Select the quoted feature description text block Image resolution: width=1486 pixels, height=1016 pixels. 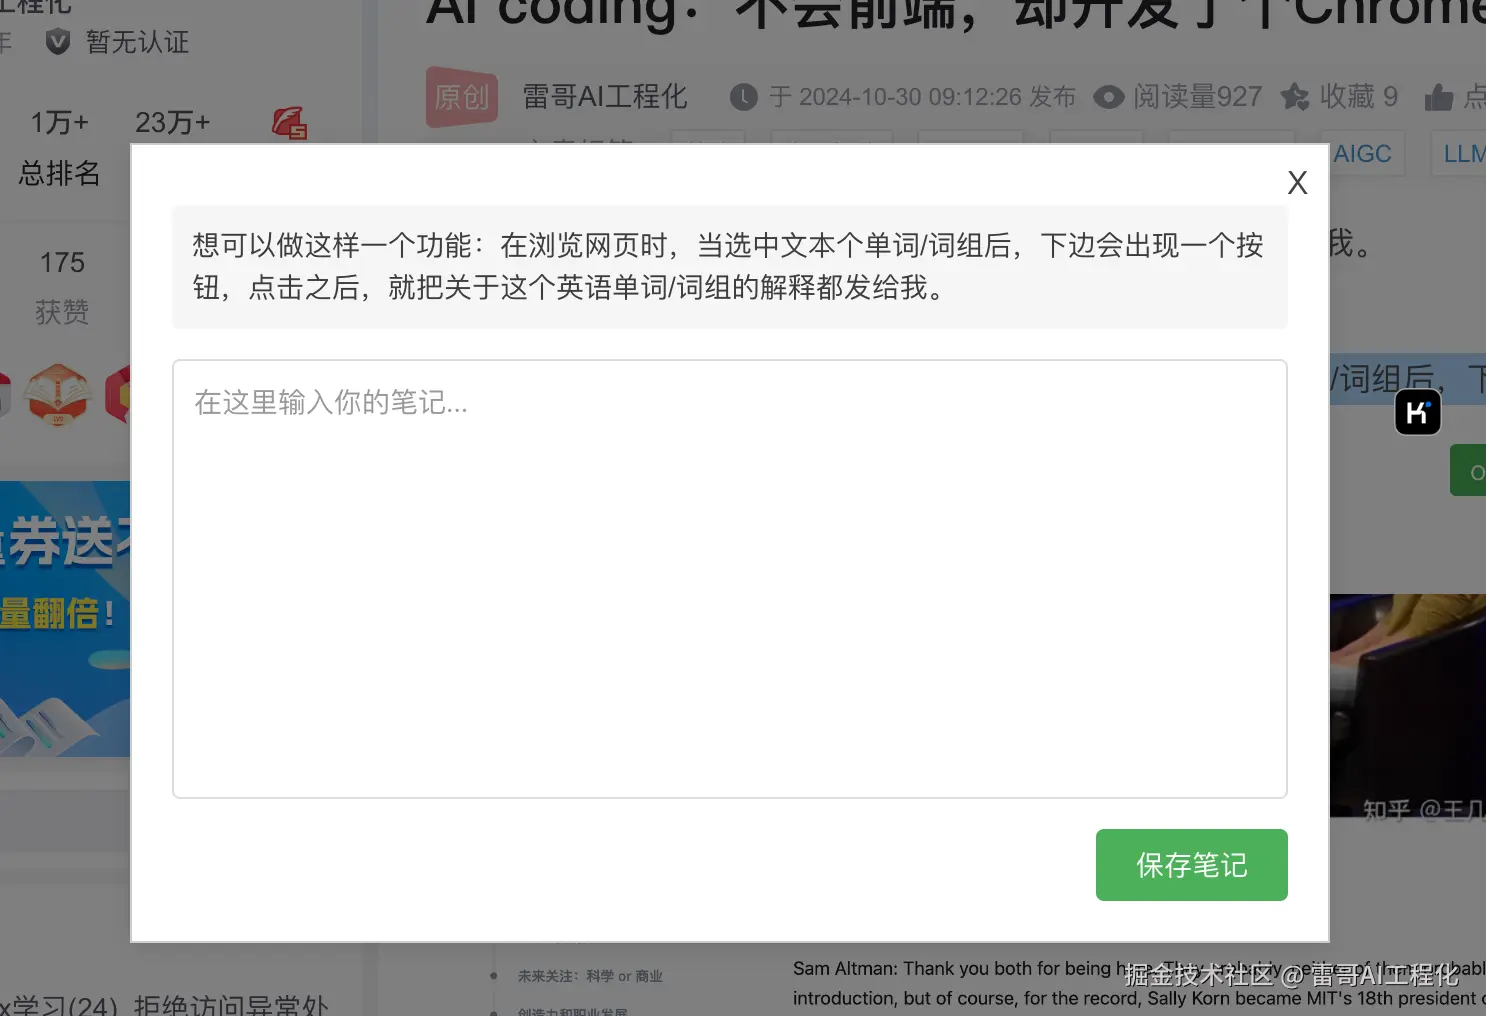click(729, 267)
